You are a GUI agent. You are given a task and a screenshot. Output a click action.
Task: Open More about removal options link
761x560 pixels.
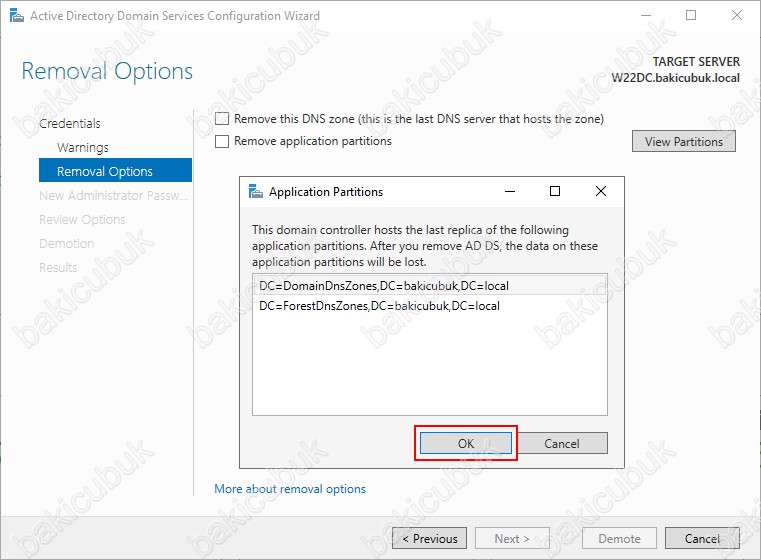coord(290,489)
